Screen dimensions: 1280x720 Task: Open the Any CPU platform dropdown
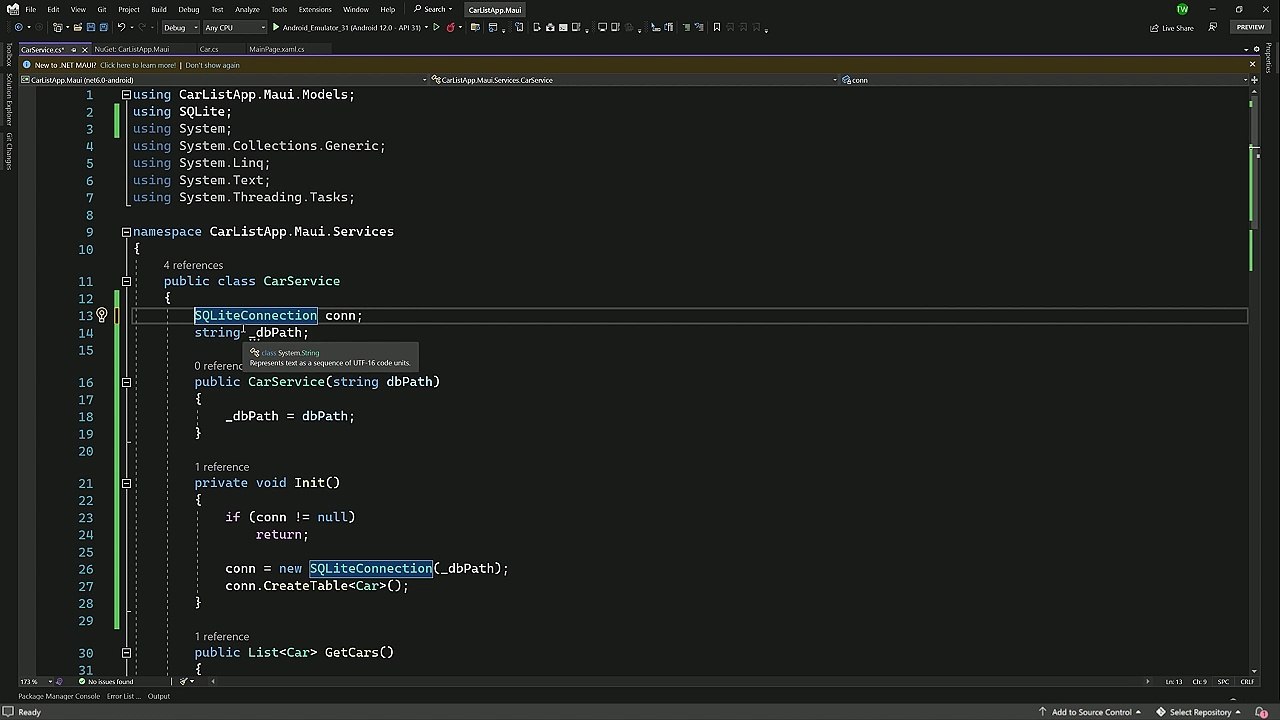pyautogui.click(x=235, y=27)
